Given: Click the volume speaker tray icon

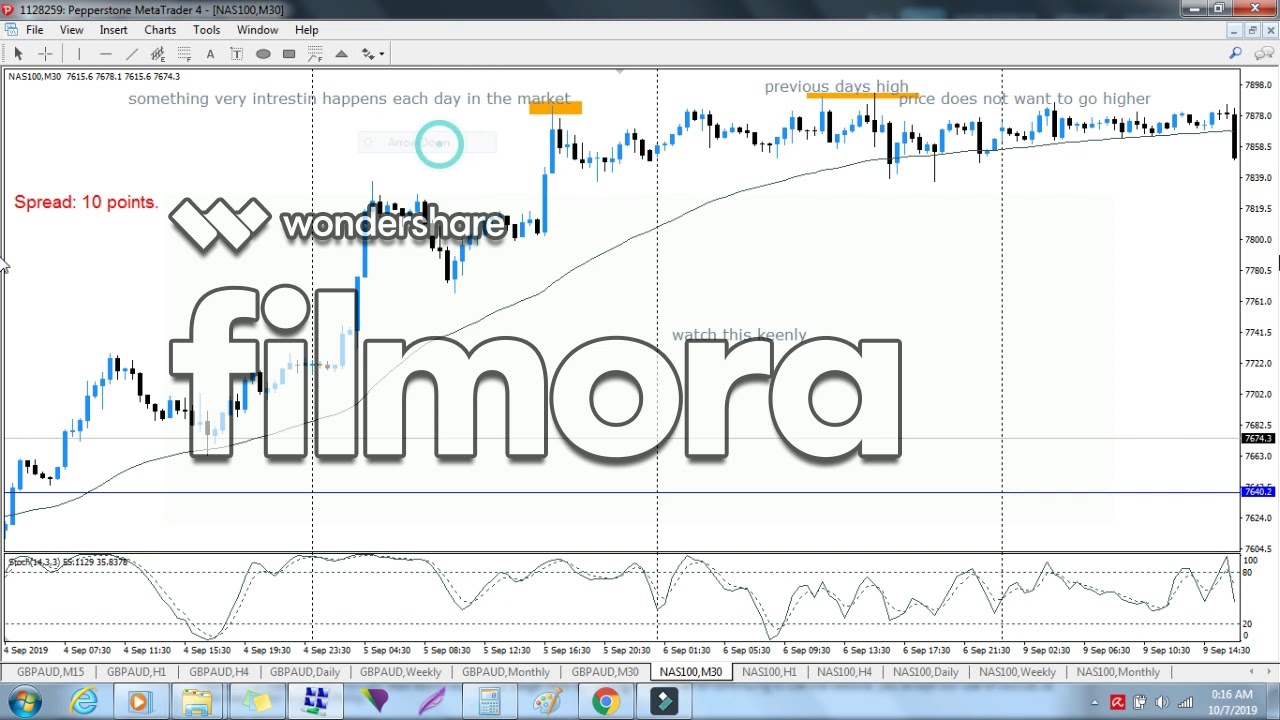Looking at the screenshot, I should [x=1162, y=702].
